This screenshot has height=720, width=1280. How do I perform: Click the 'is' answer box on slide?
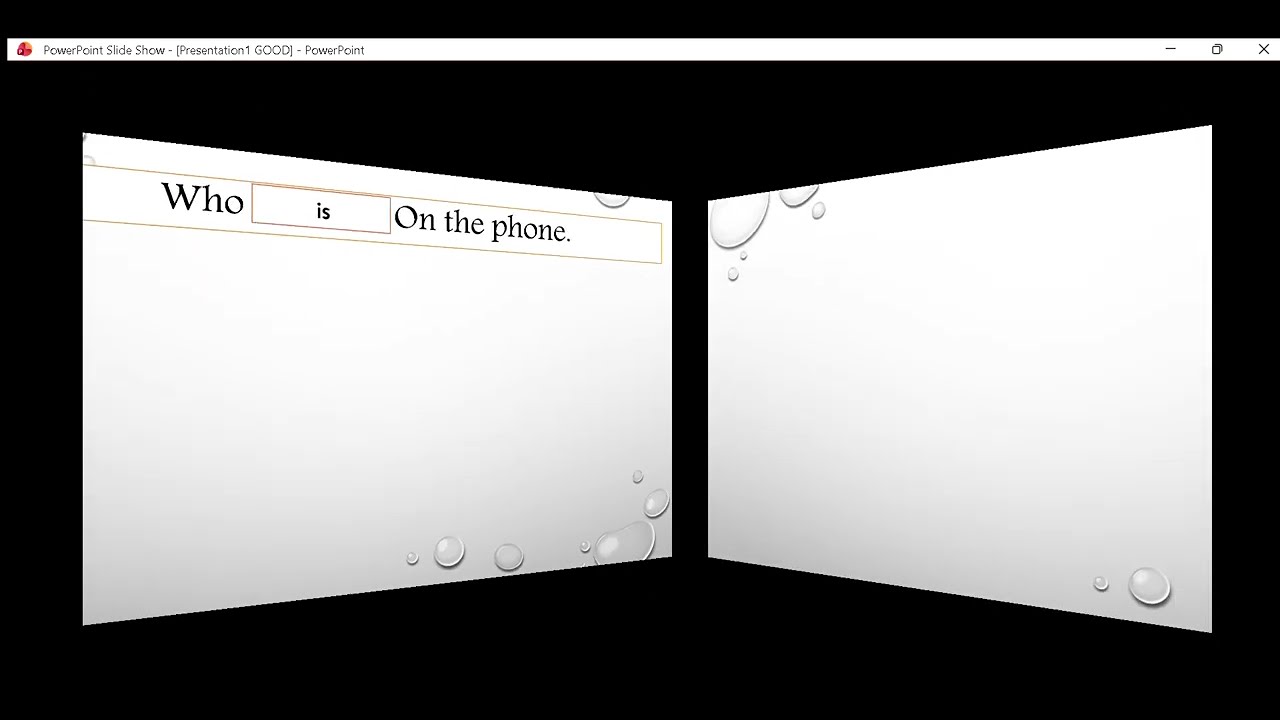(x=321, y=209)
